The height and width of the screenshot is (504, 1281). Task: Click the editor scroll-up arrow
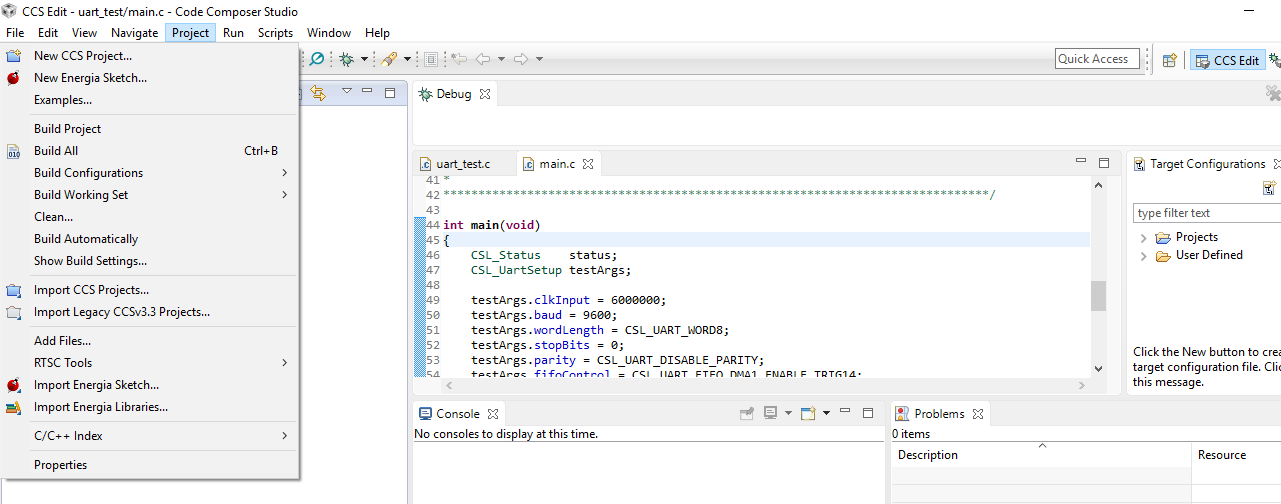pos(1098,184)
